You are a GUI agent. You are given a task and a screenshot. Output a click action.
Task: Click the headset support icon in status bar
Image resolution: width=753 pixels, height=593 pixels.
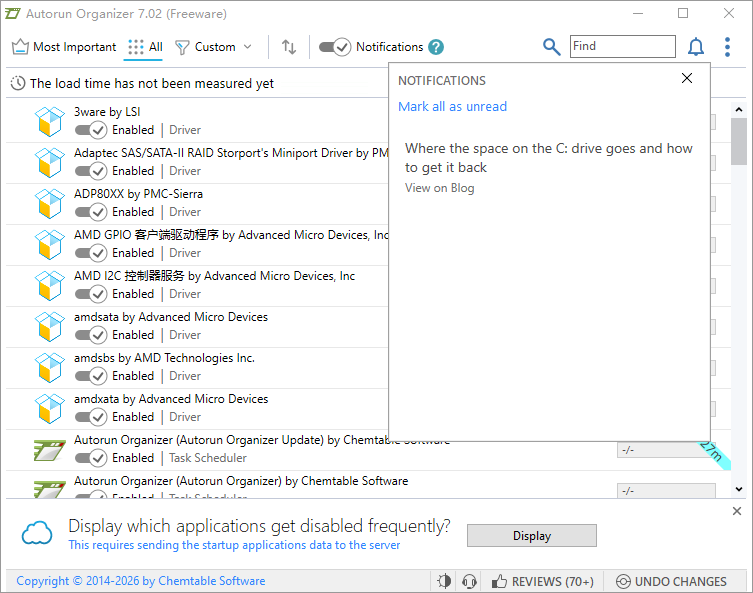pos(469,581)
